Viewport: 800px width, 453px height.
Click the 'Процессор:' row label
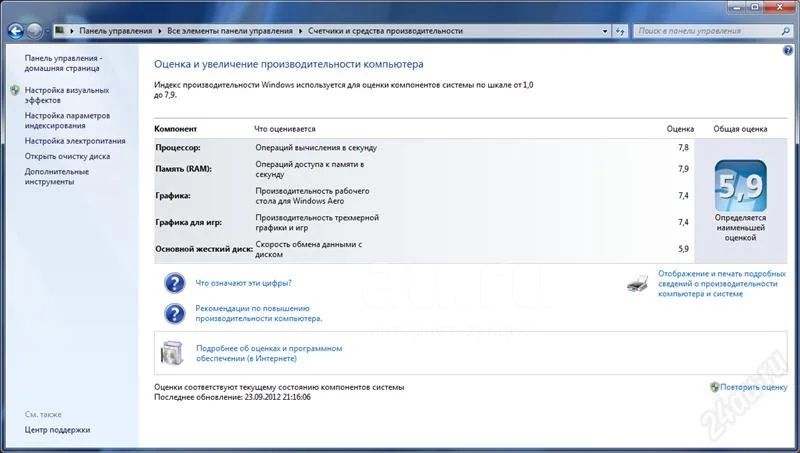click(178, 147)
